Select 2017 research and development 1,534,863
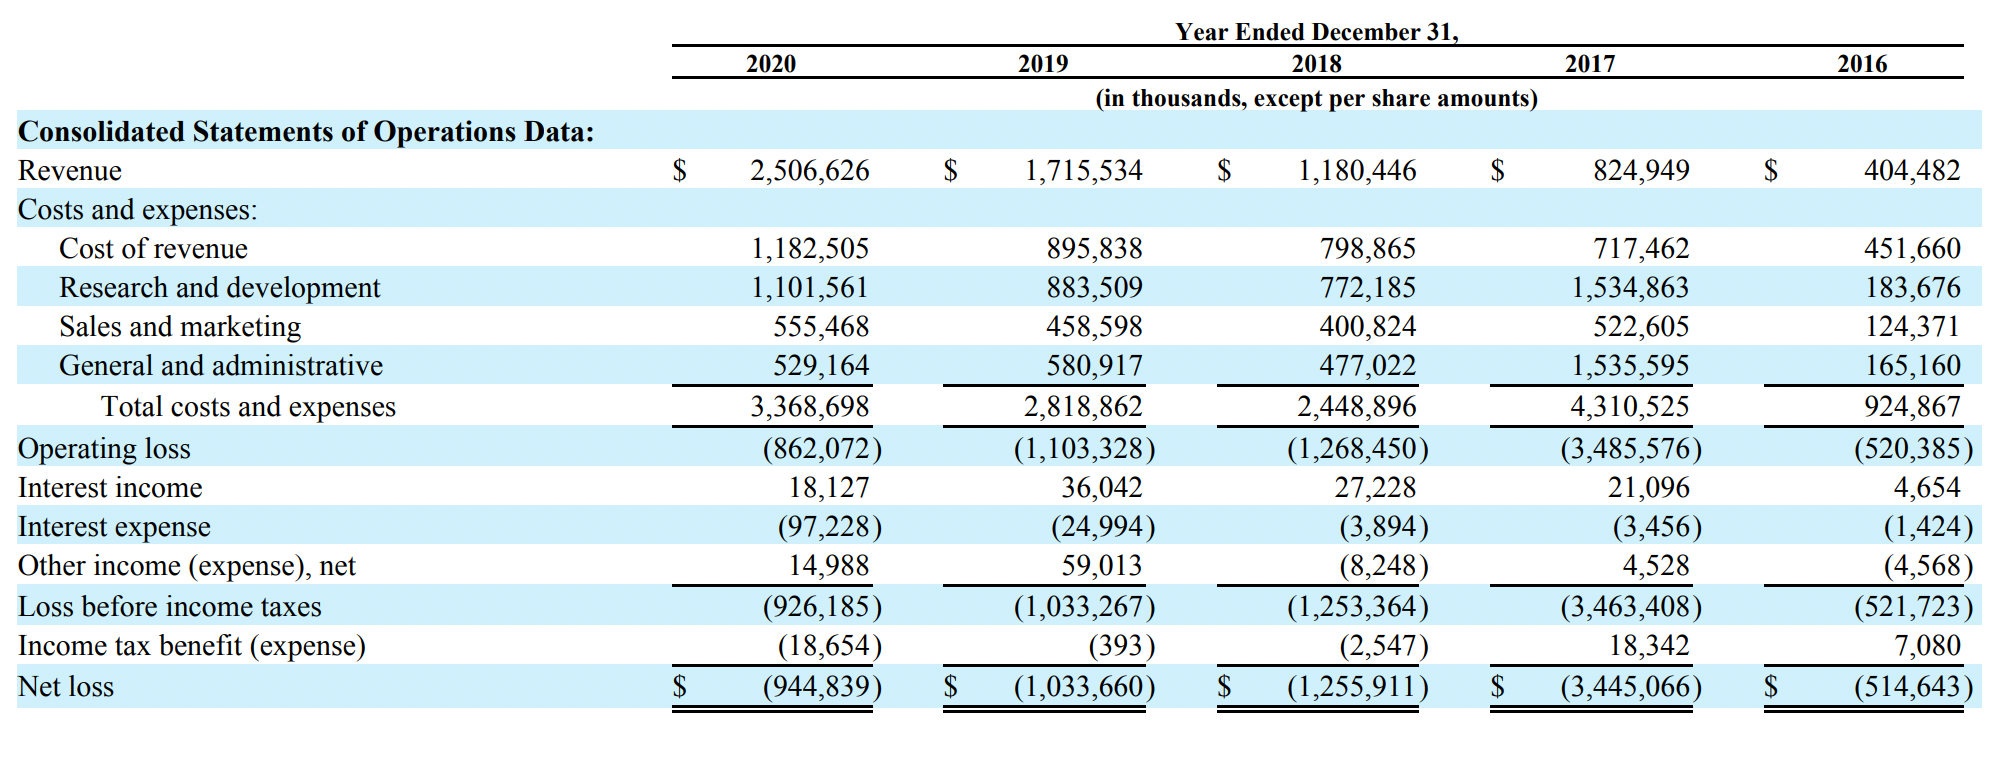The width and height of the screenshot is (2000, 760). [1630, 288]
